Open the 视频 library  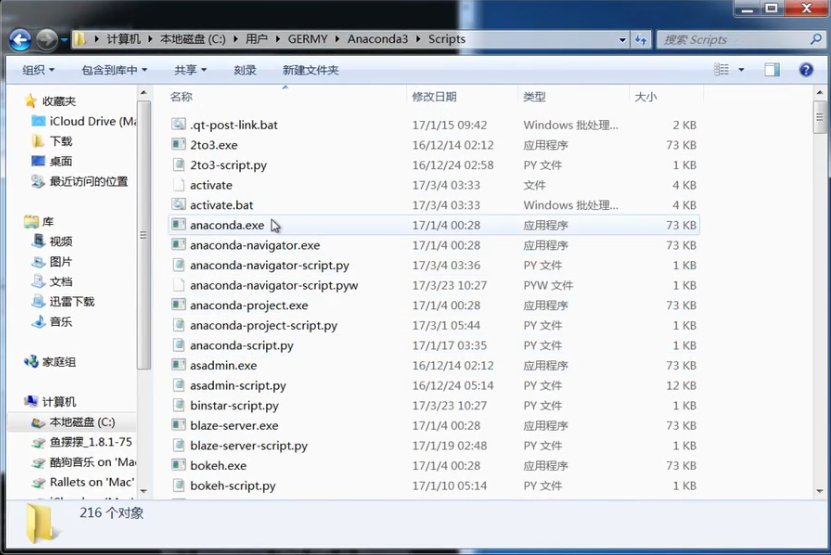pos(52,242)
